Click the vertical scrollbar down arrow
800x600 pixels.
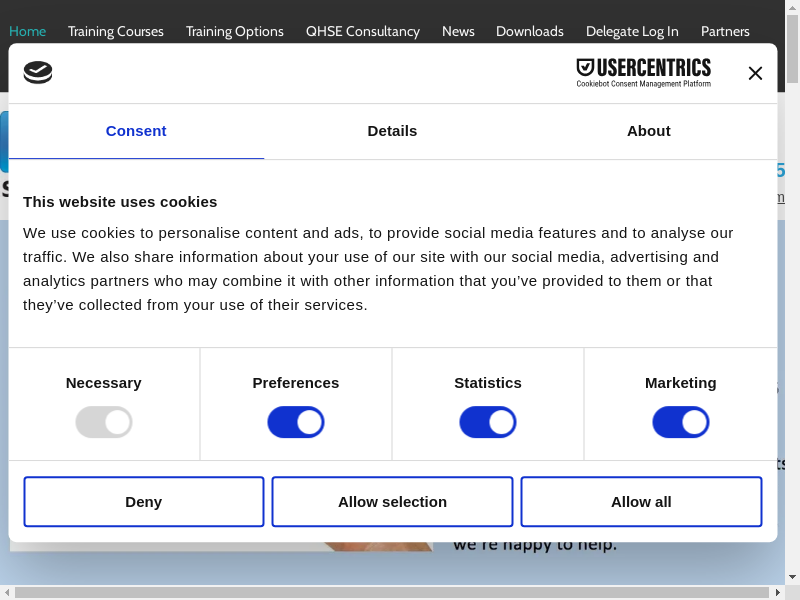point(792,577)
